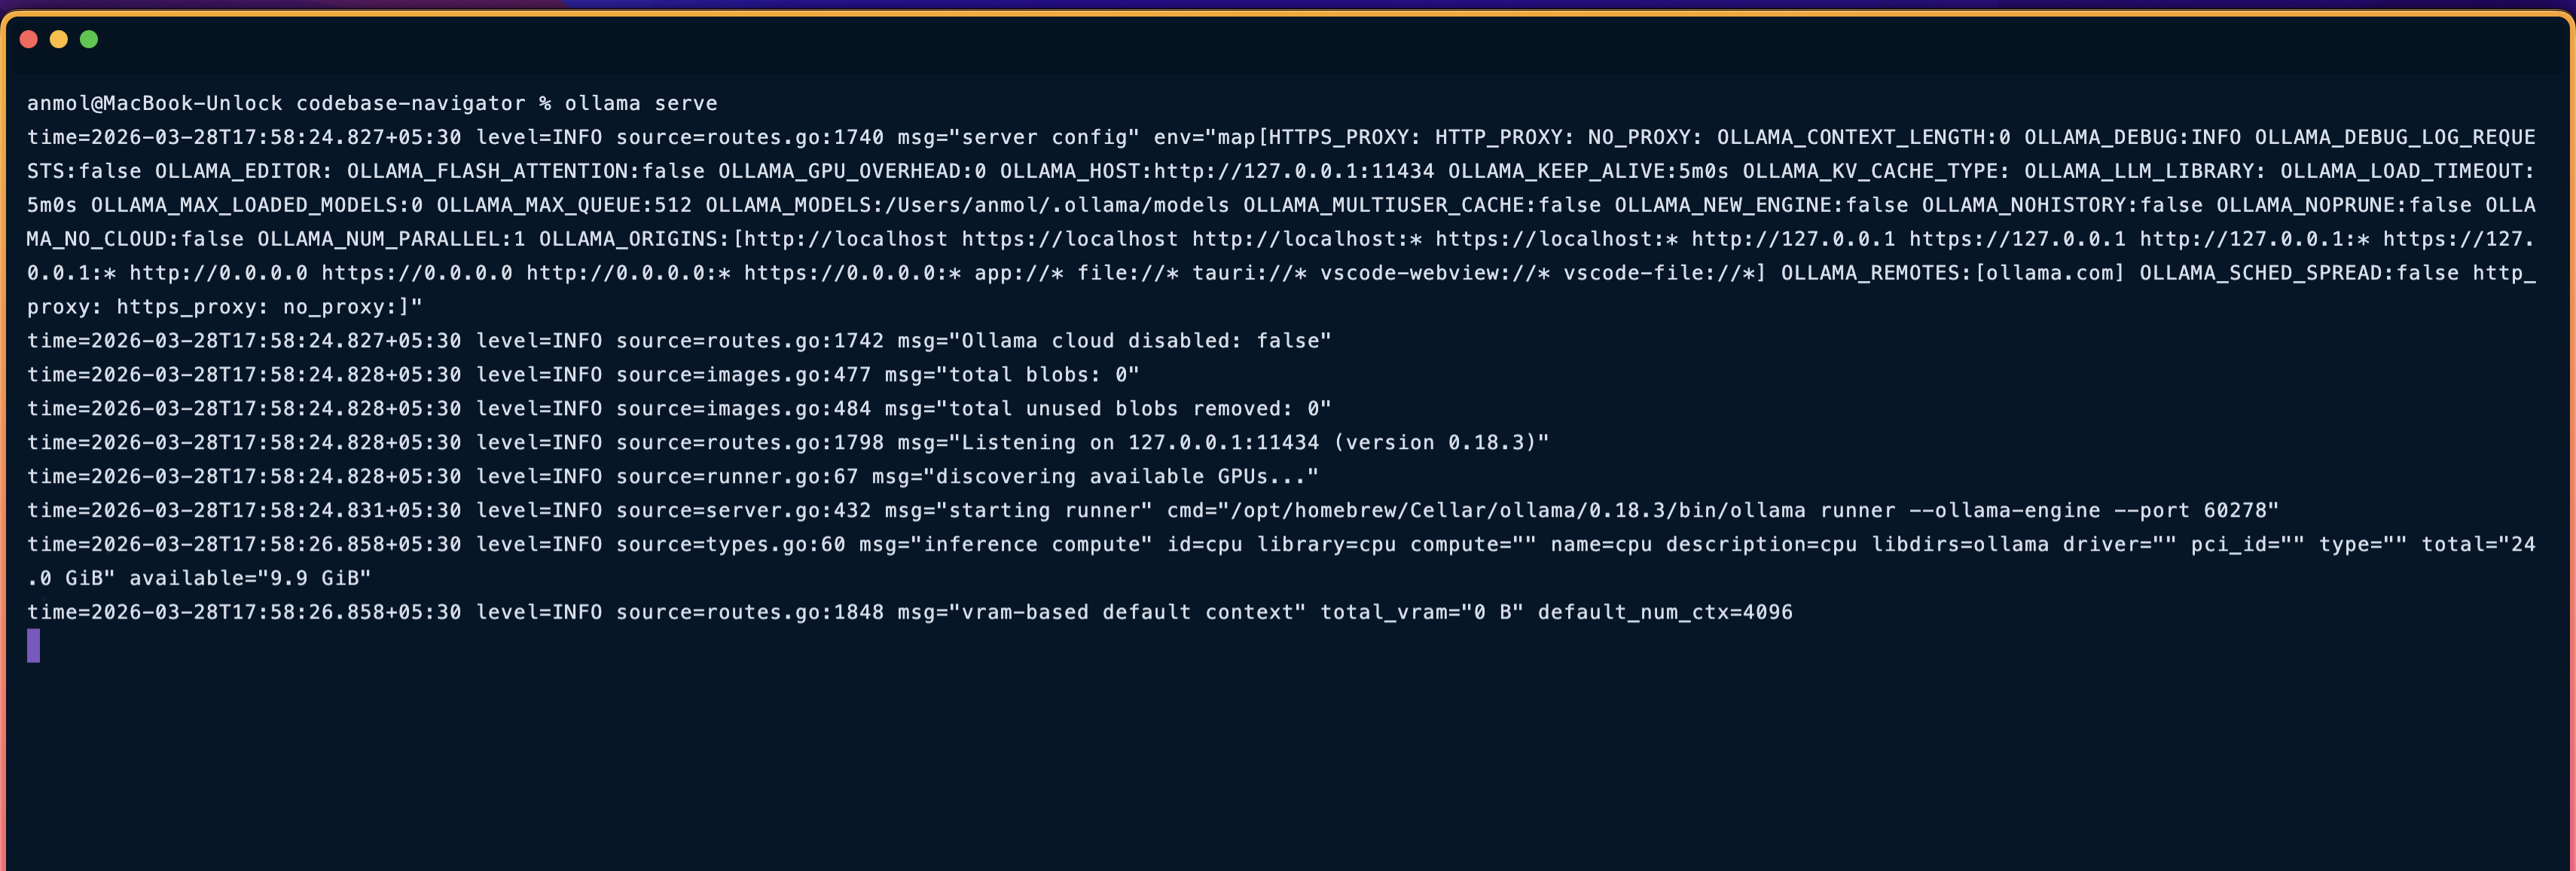Click the 'ollama serve' command text

(x=640, y=103)
